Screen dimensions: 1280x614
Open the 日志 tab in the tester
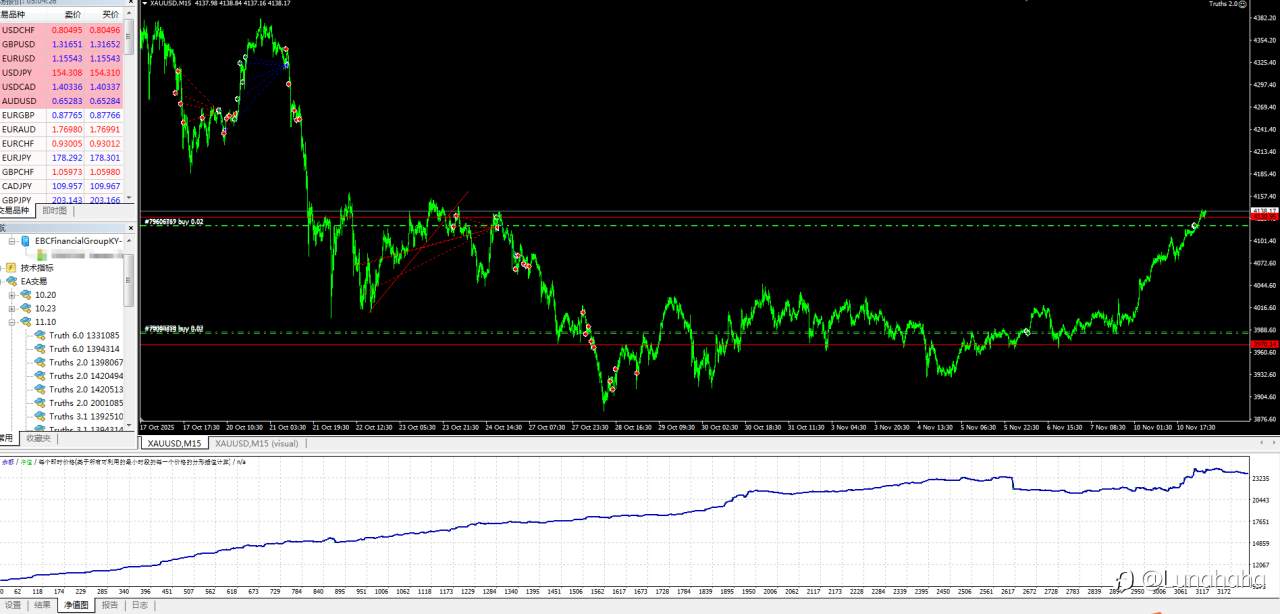pos(139,605)
